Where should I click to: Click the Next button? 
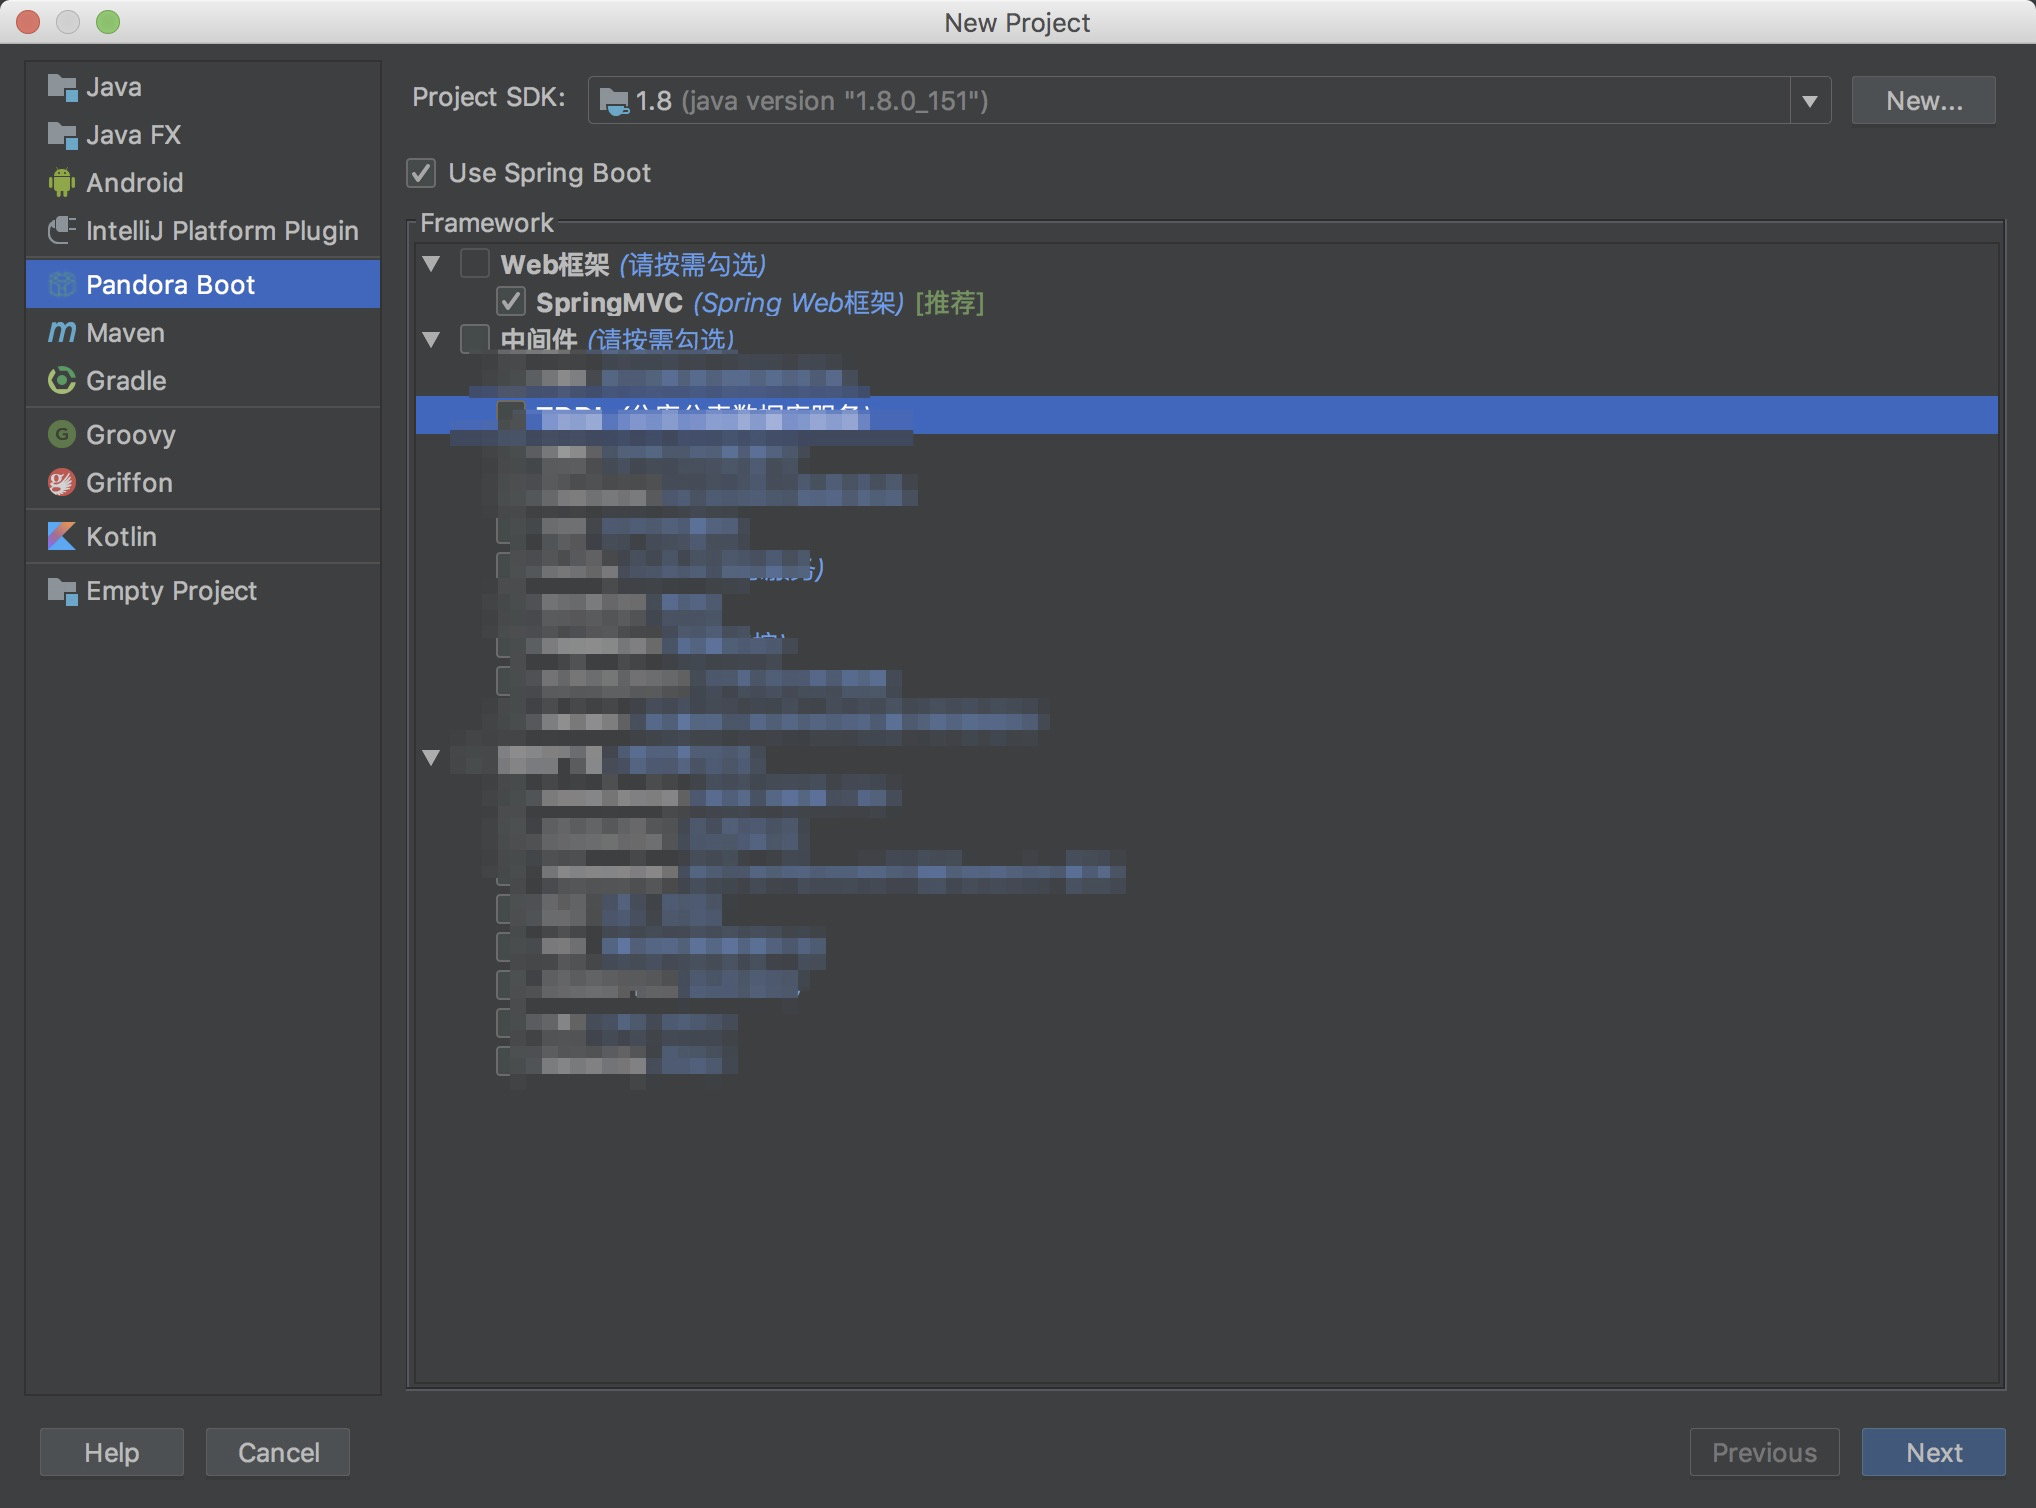[x=1934, y=1452]
